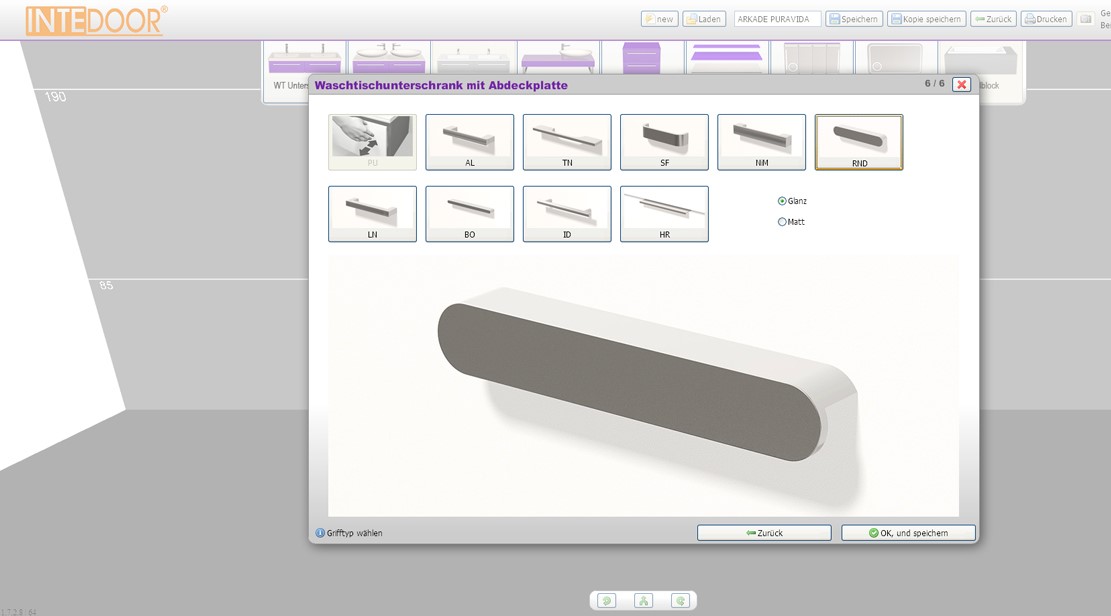
Task: Select the ID handle type
Action: pyautogui.click(x=566, y=214)
